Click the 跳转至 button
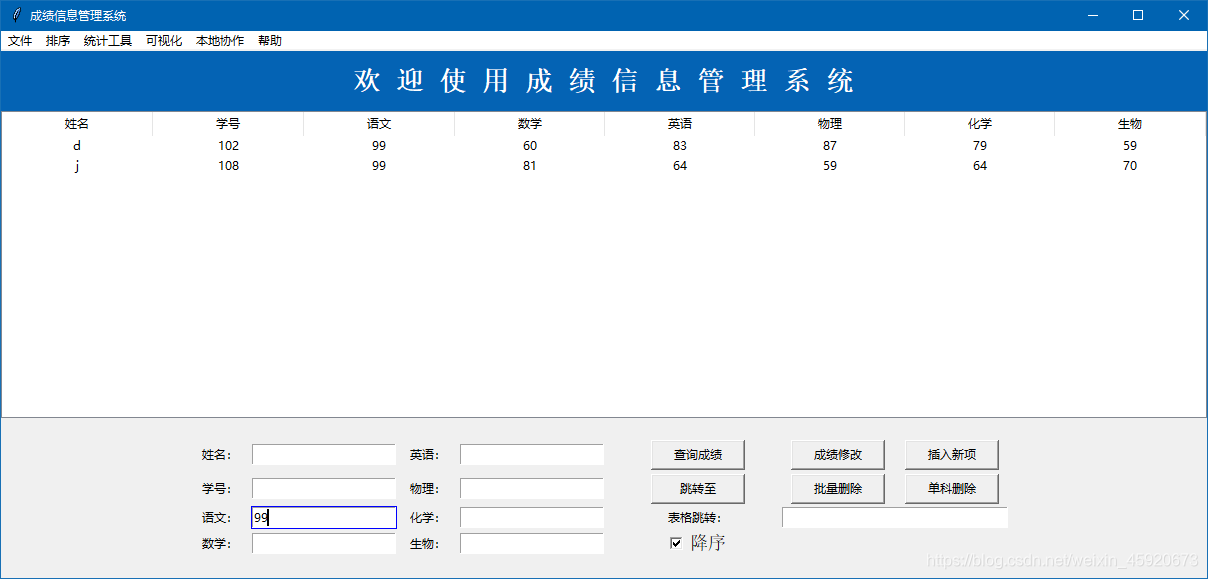Viewport: 1208px width, 579px height. click(x=697, y=488)
